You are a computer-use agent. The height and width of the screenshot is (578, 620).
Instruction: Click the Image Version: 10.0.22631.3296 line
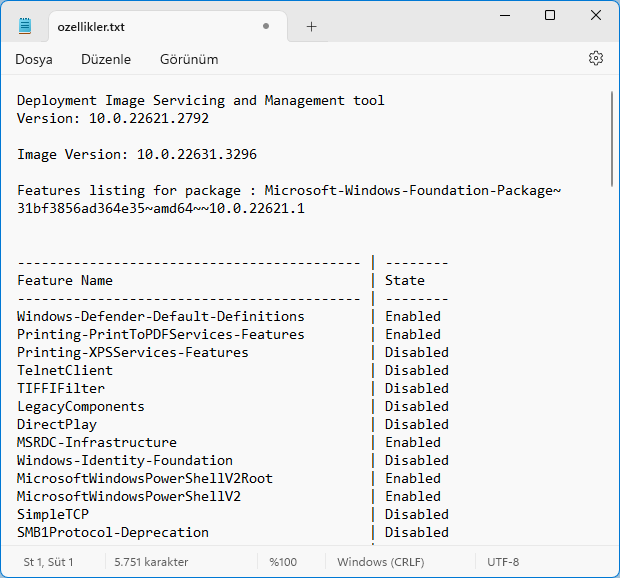137,154
